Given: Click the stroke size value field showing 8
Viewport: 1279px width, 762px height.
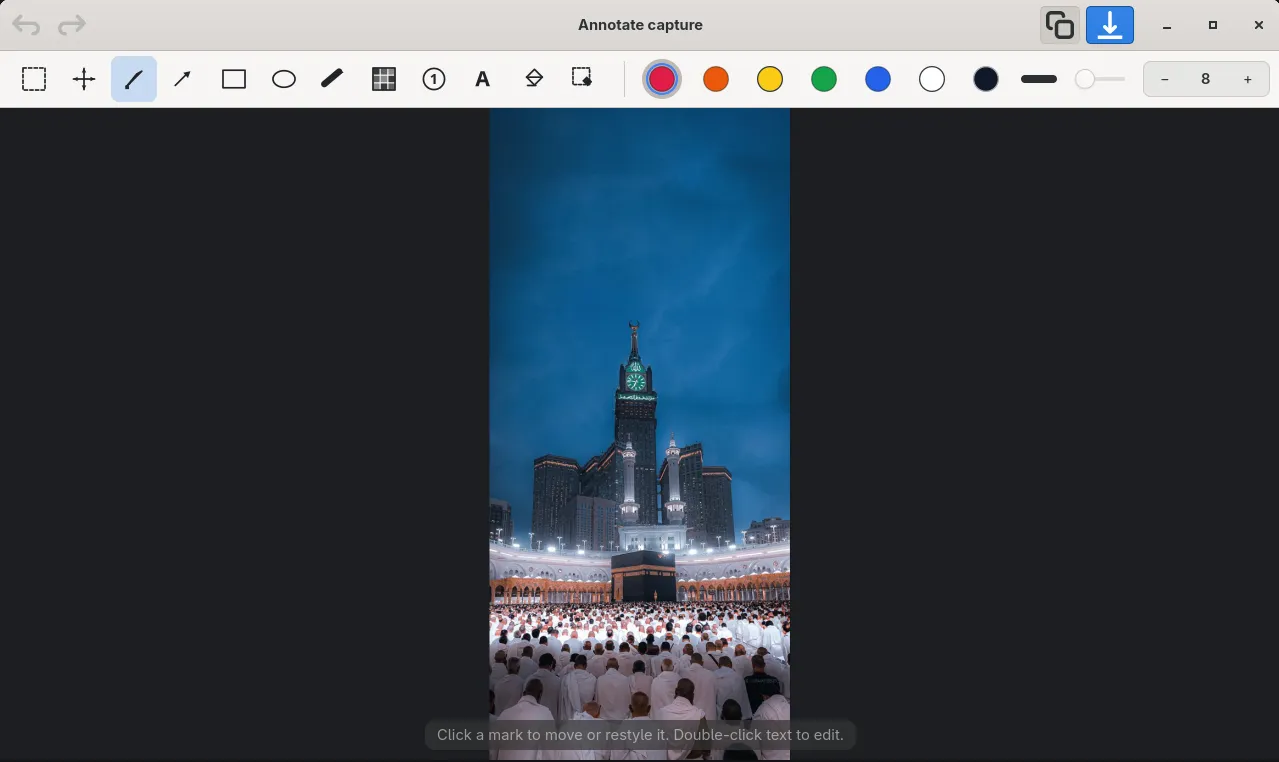Looking at the screenshot, I should (1206, 79).
